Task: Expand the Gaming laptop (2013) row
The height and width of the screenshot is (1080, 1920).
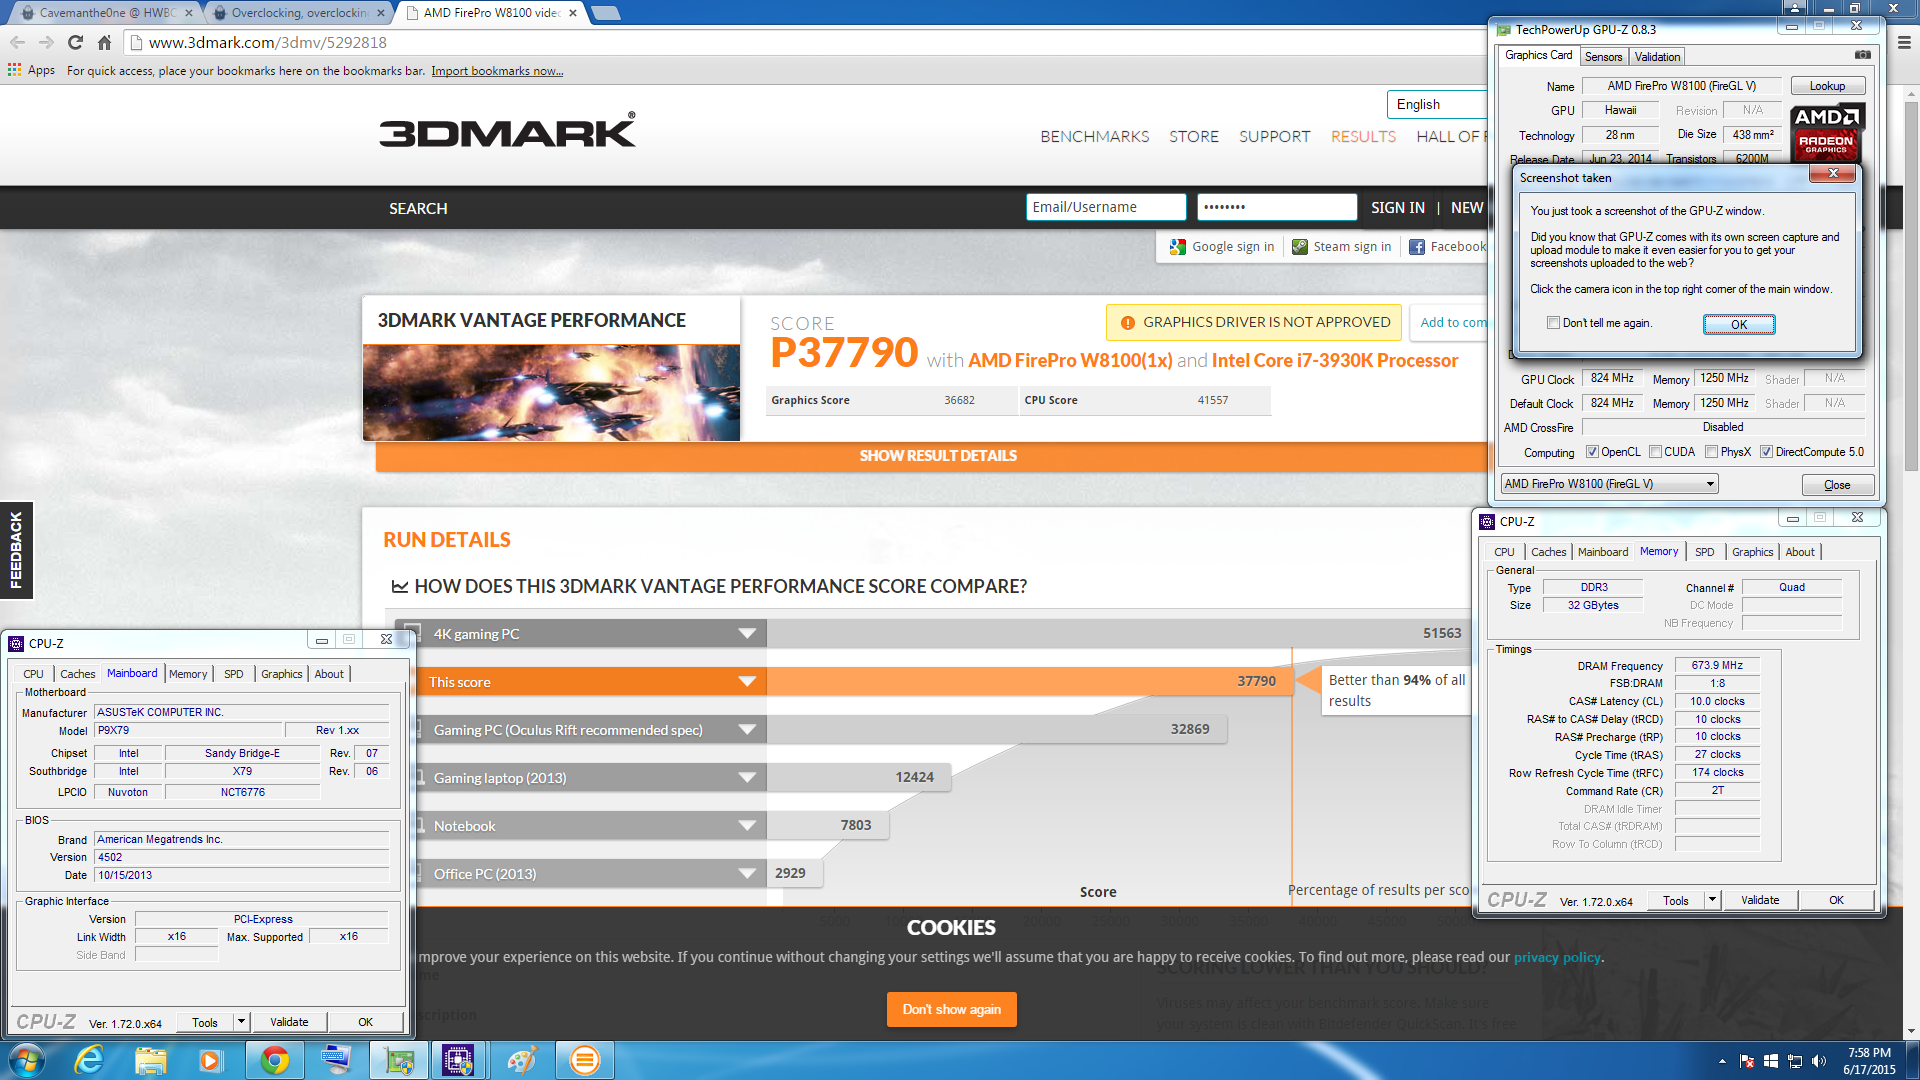Action: pyautogui.click(x=746, y=778)
